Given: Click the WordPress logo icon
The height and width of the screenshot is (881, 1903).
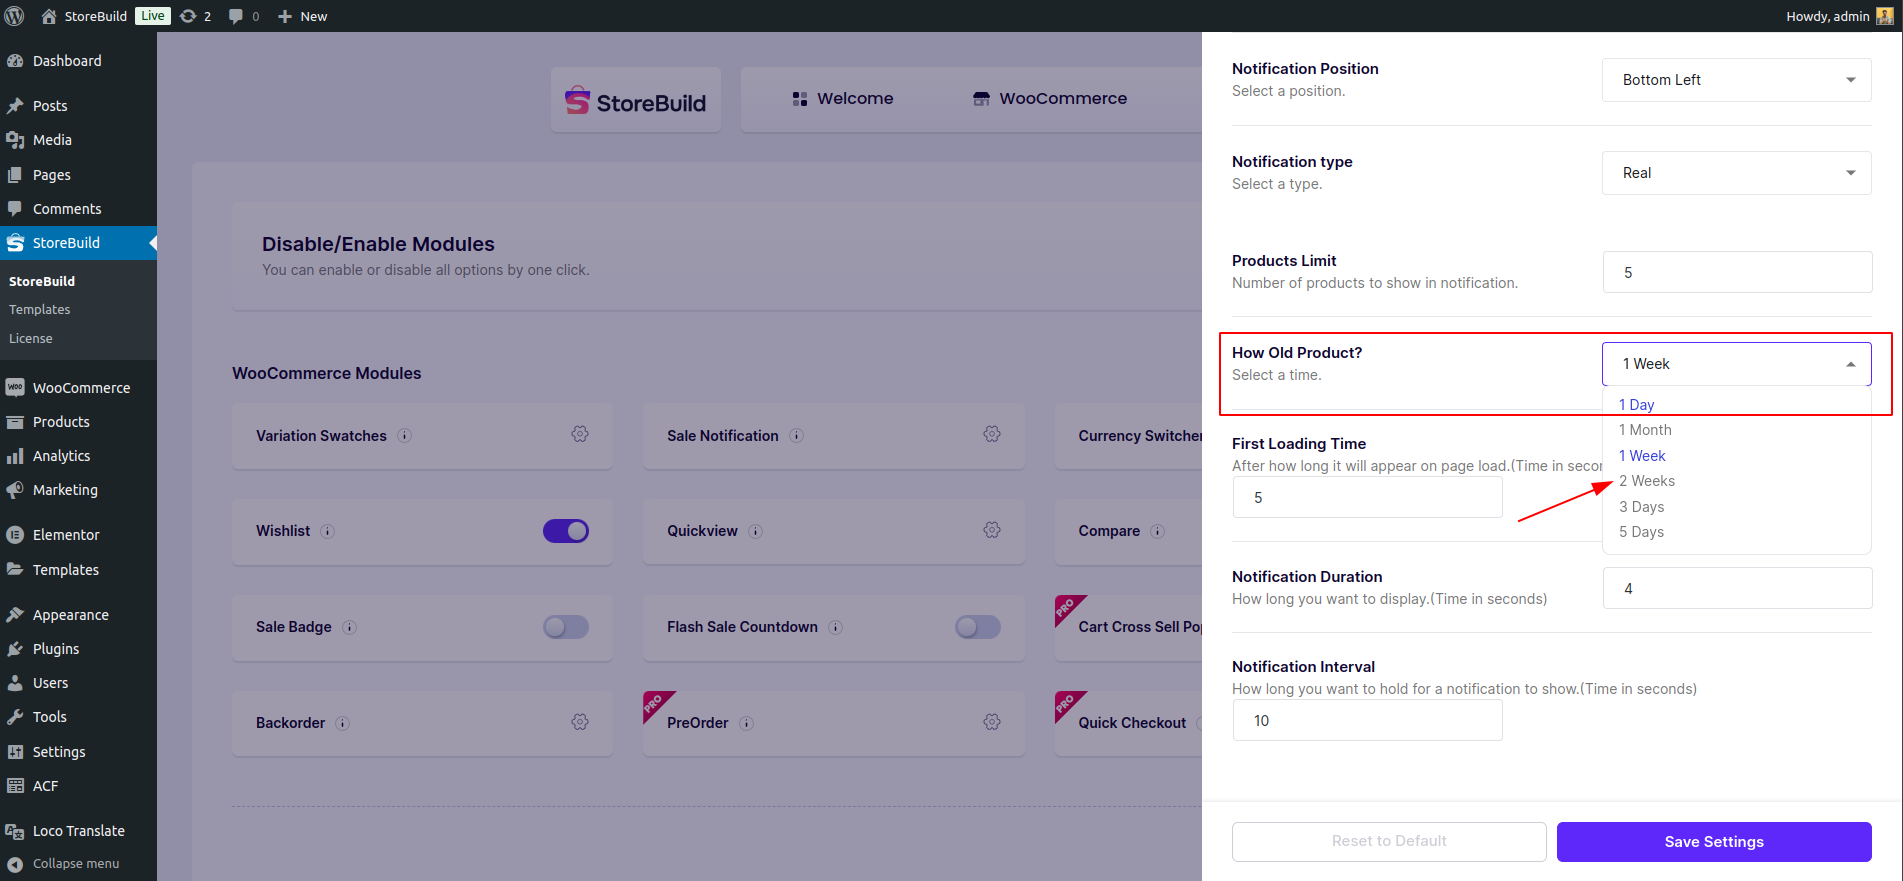Looking at the screenshot, I should [x=15, y=16].
